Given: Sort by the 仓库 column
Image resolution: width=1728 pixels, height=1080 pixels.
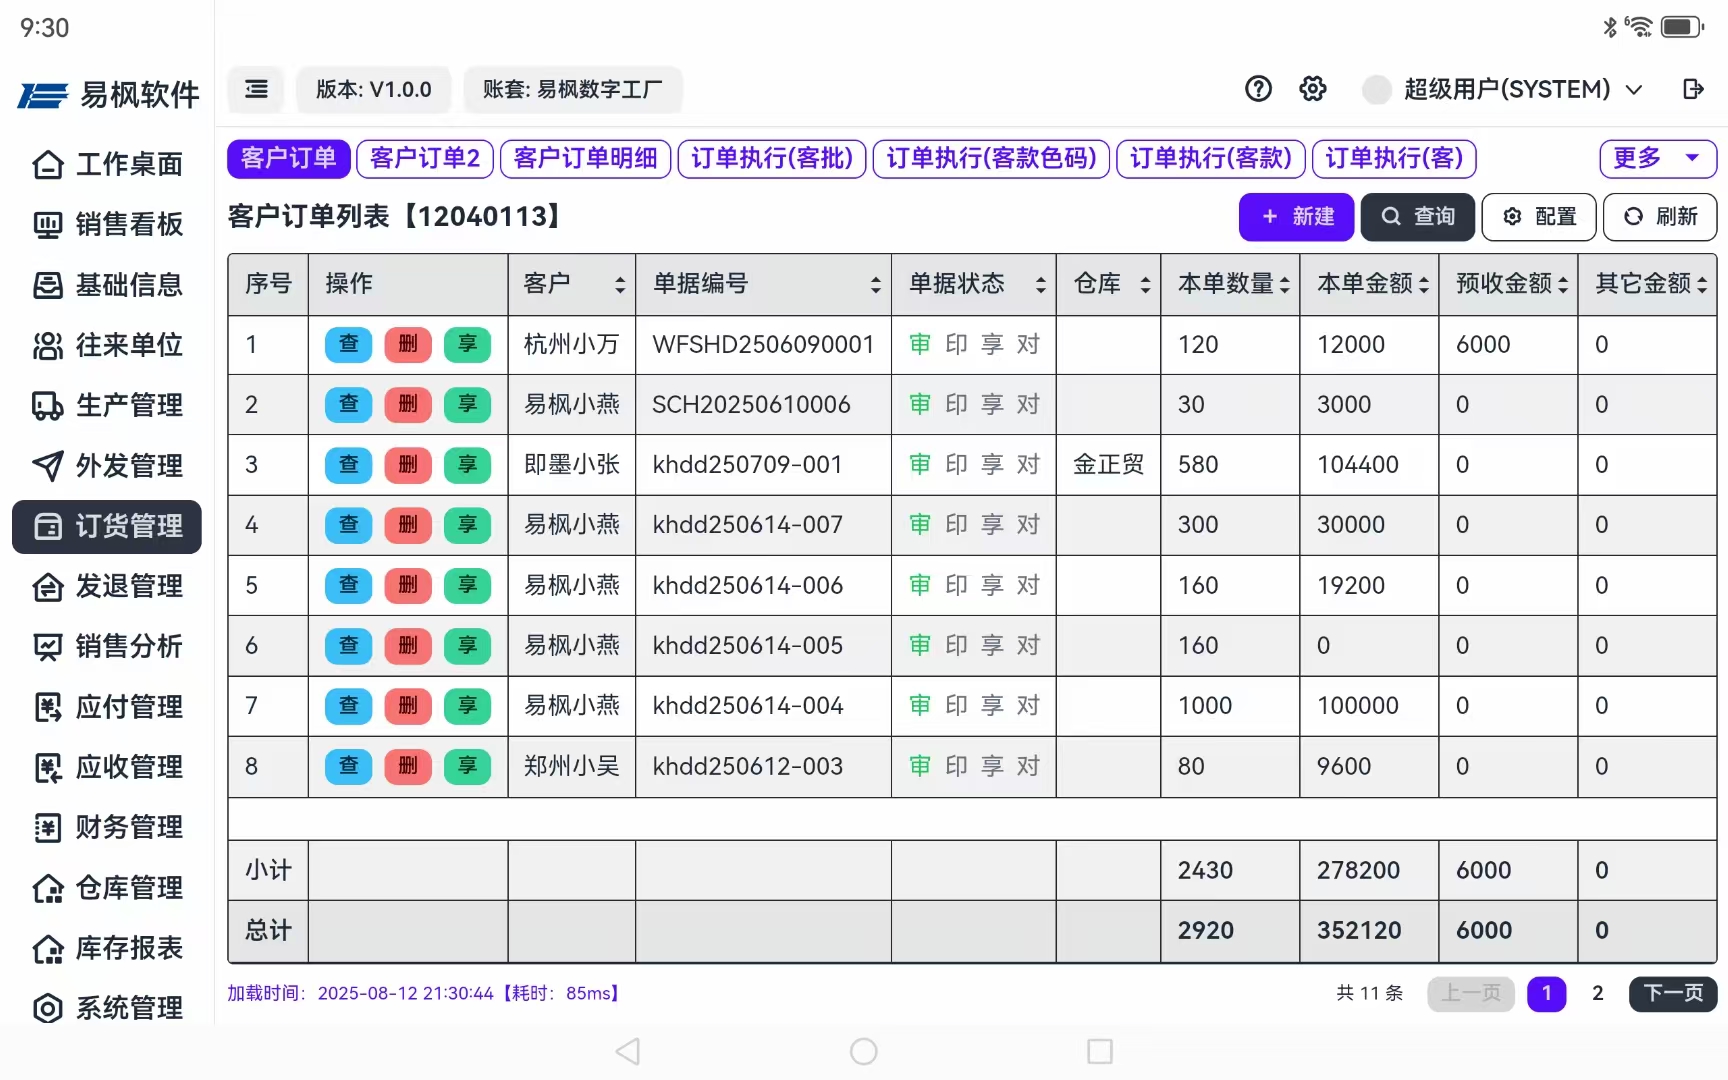Looking at the screenshot, I should 1145,285.
